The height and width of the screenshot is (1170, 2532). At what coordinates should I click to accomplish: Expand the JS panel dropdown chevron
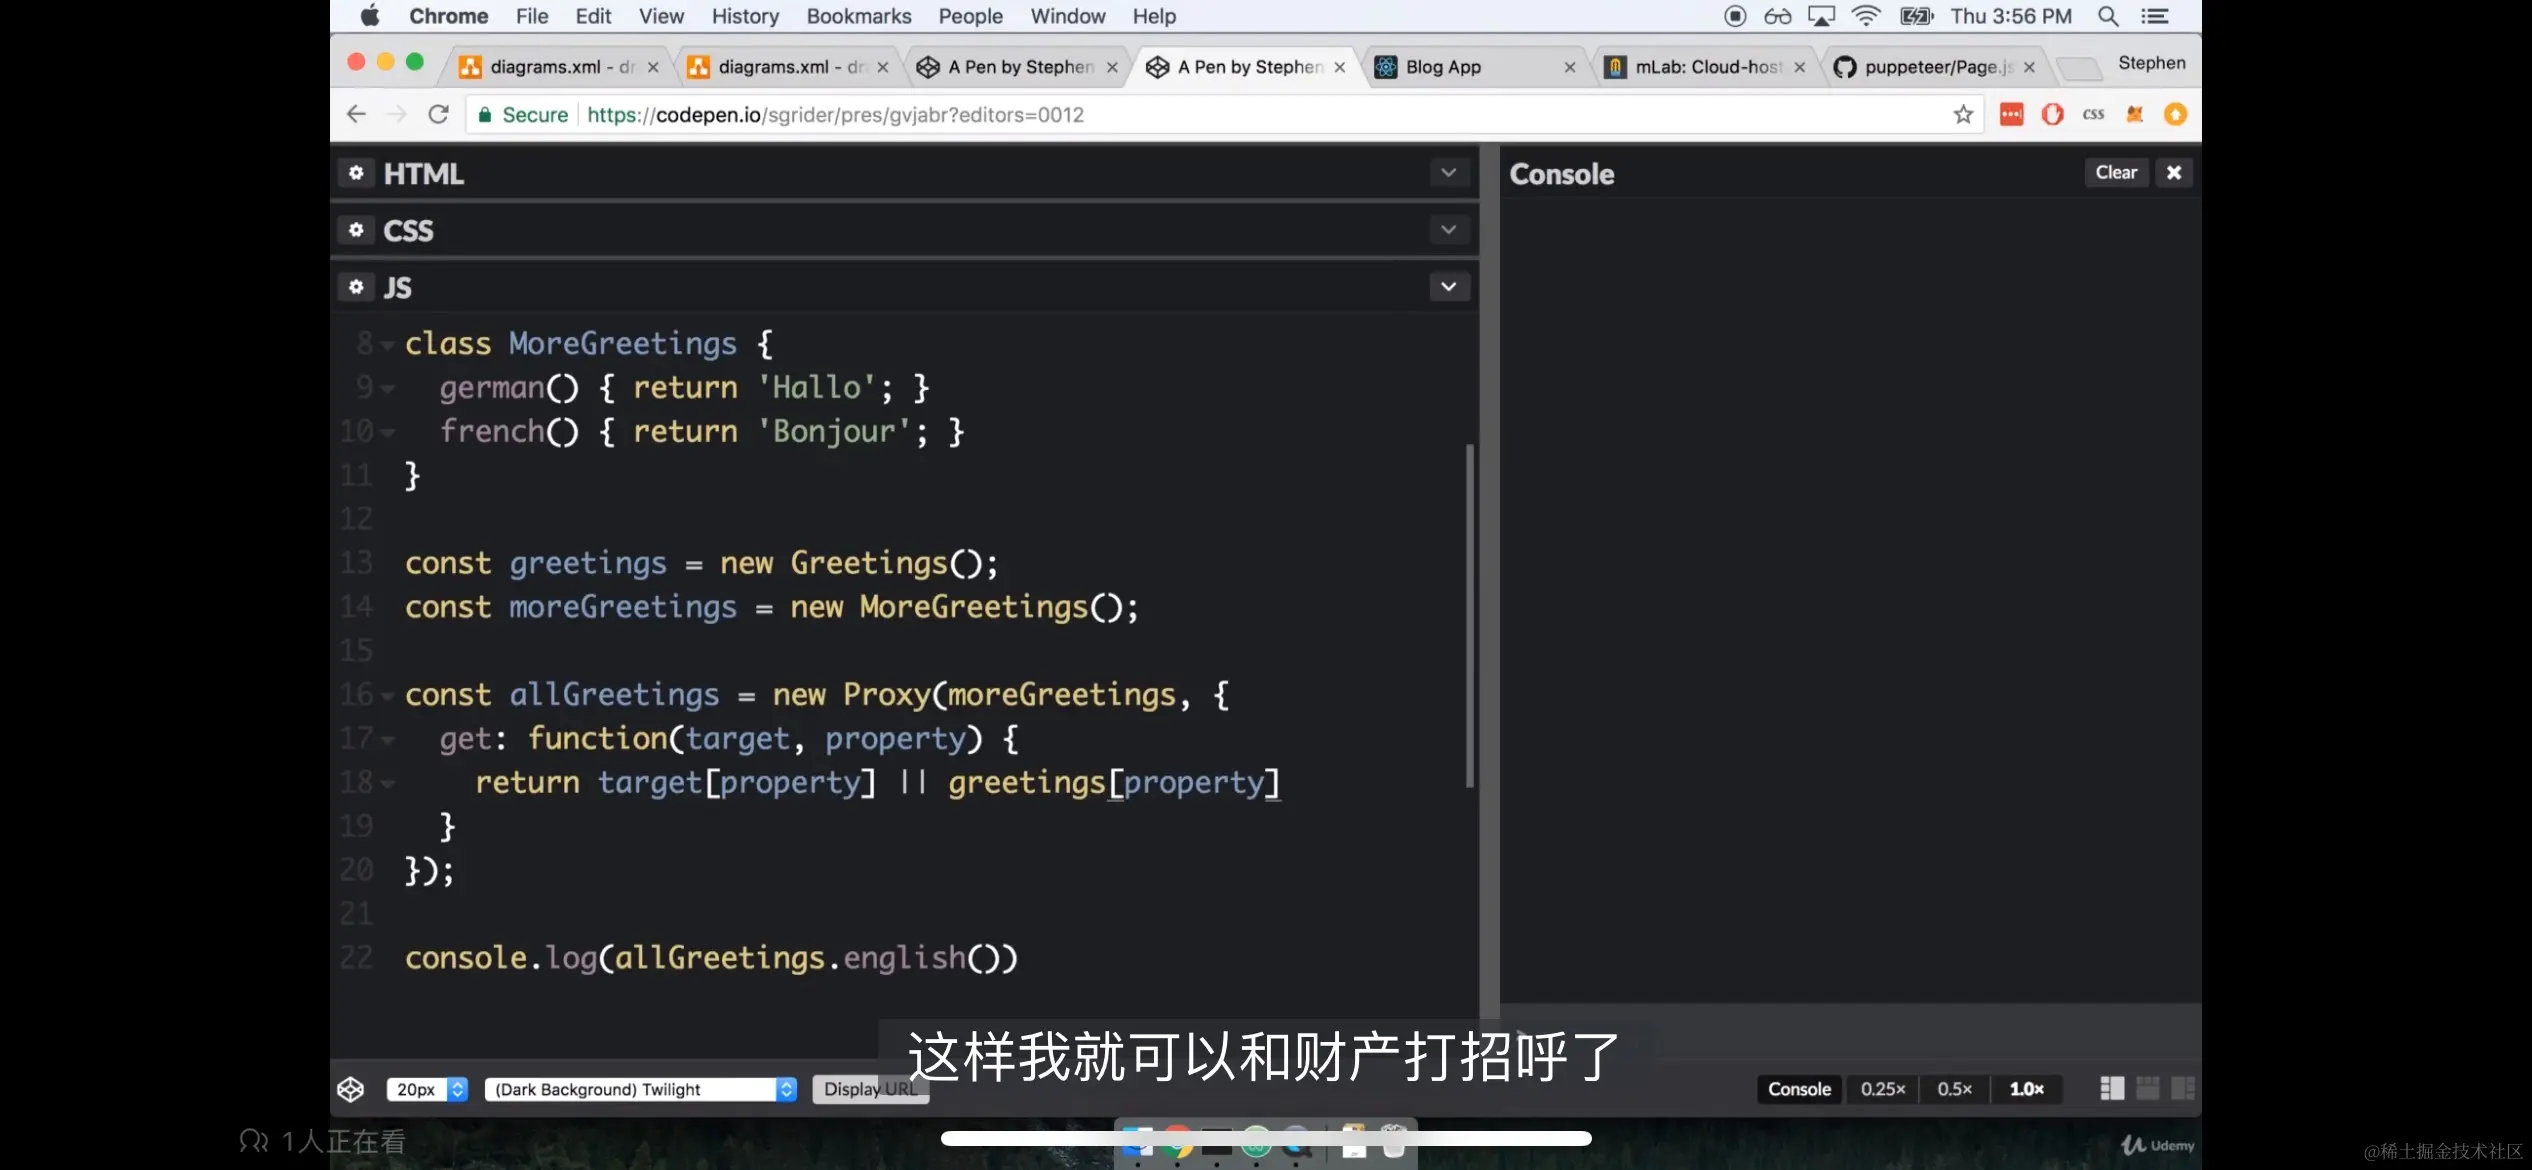[1448, 287]
